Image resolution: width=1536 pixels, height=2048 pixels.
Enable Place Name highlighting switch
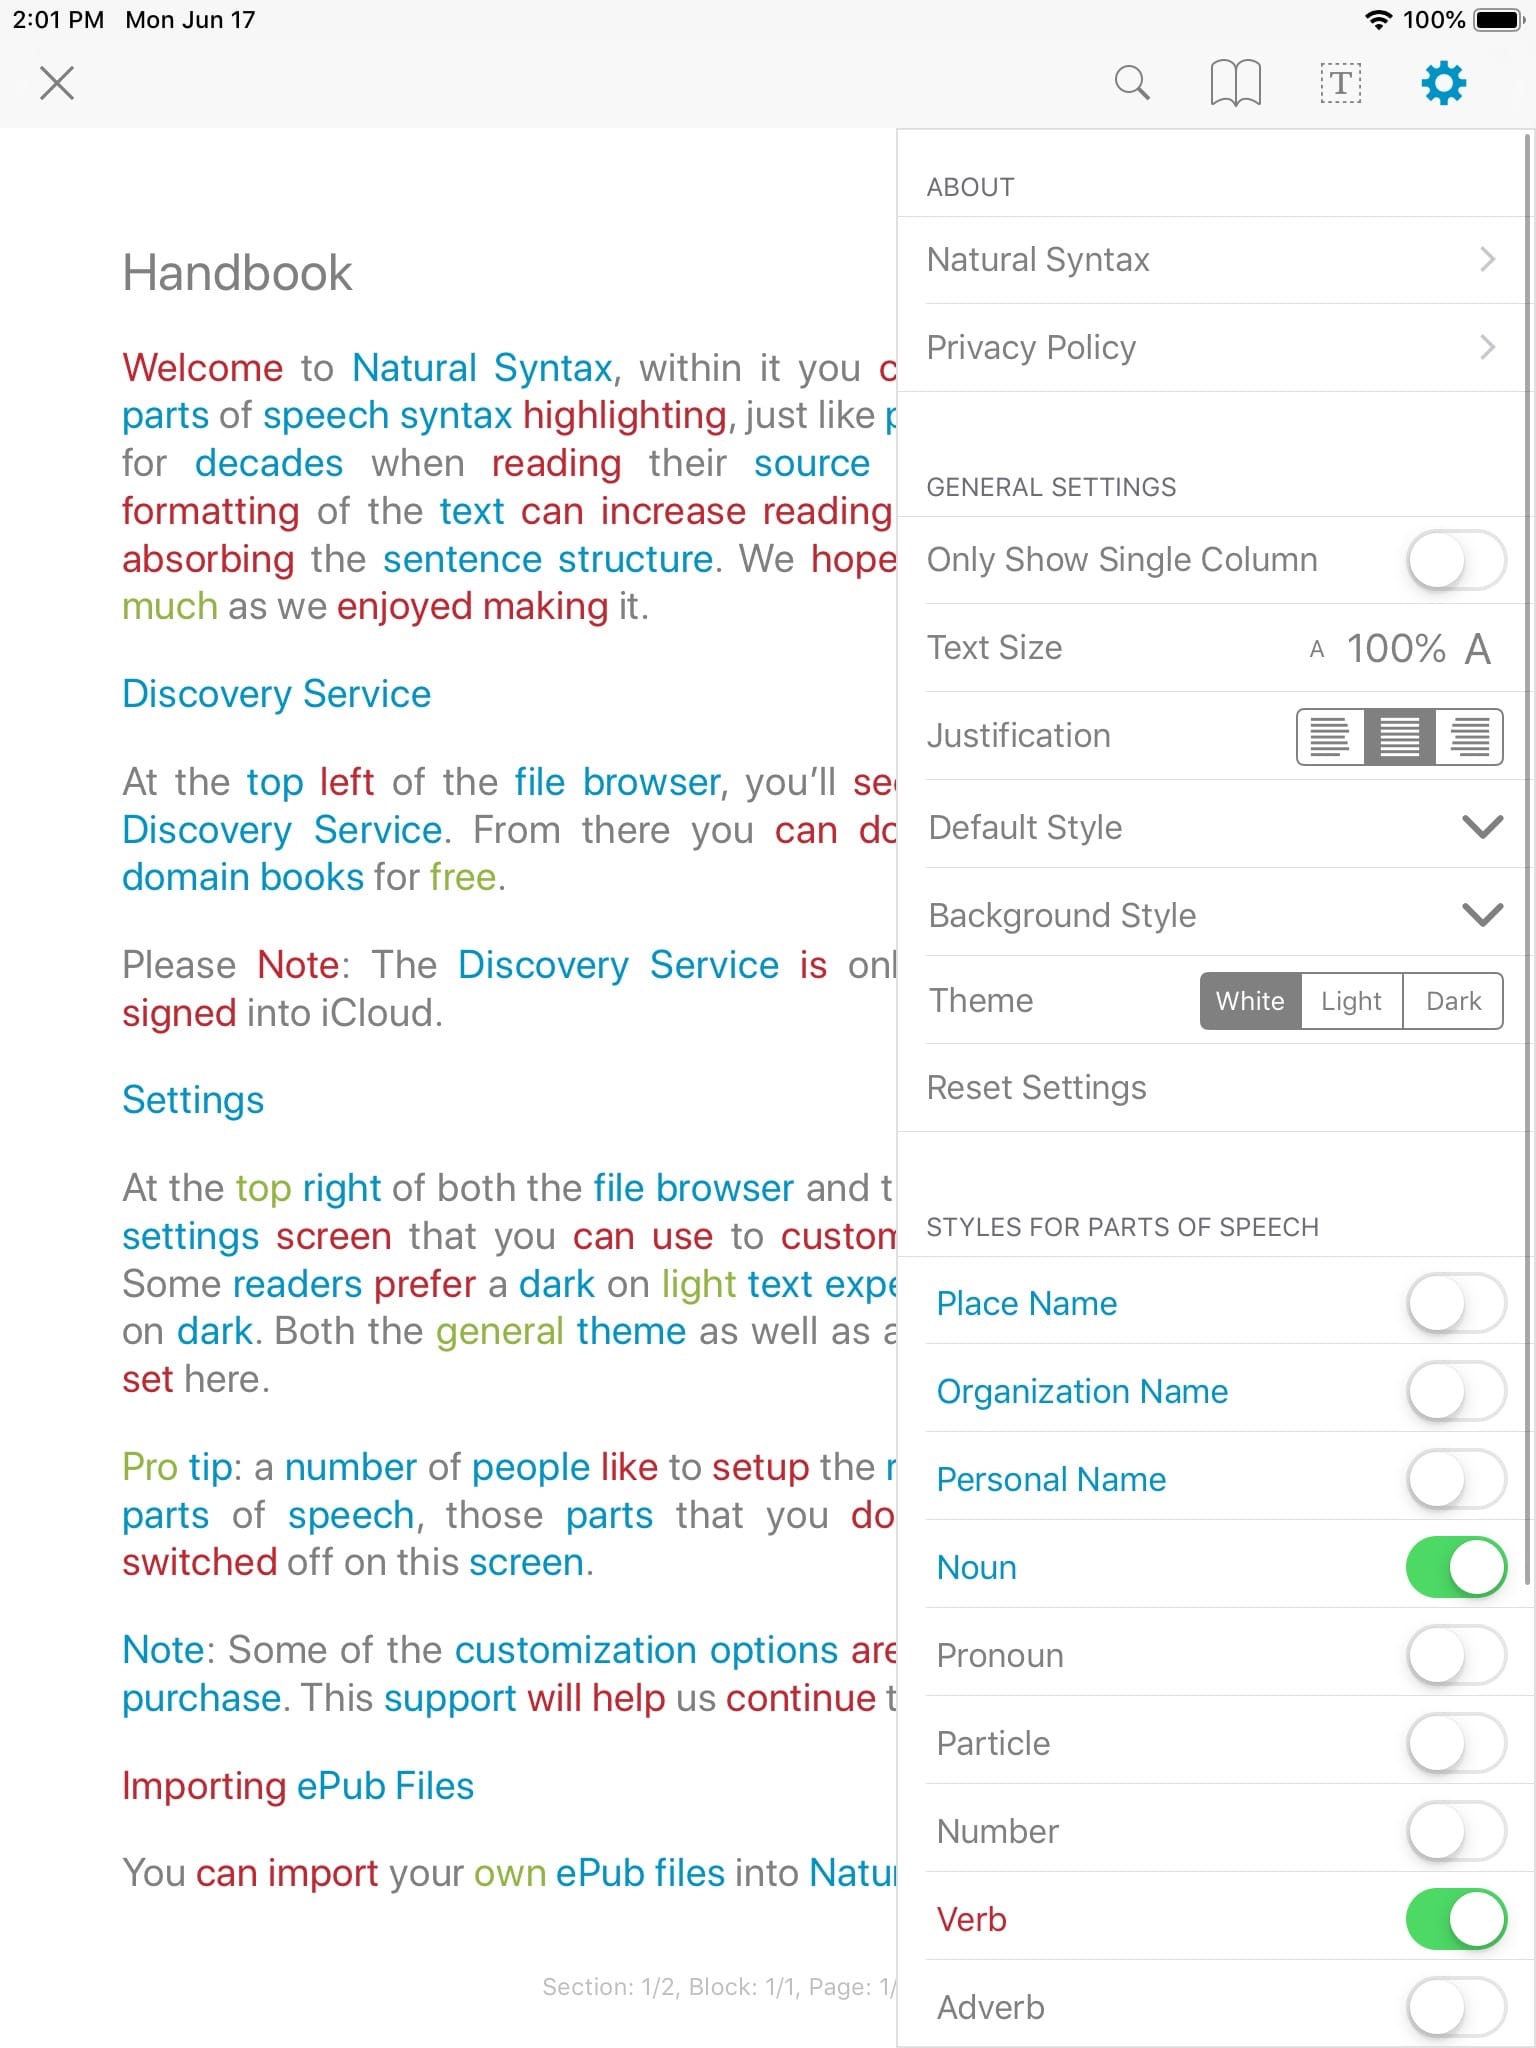1456,1304
